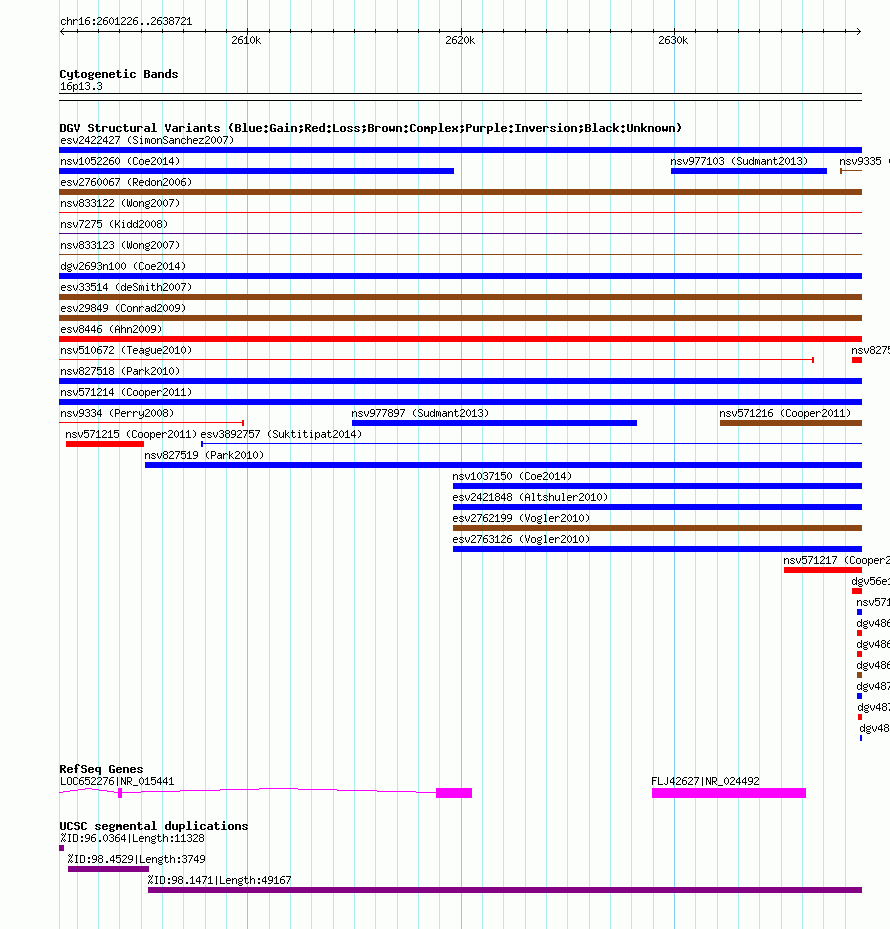Click the right arrow on the ruler
This screenshot has width=890, height=929.
[x=858, y=31]
